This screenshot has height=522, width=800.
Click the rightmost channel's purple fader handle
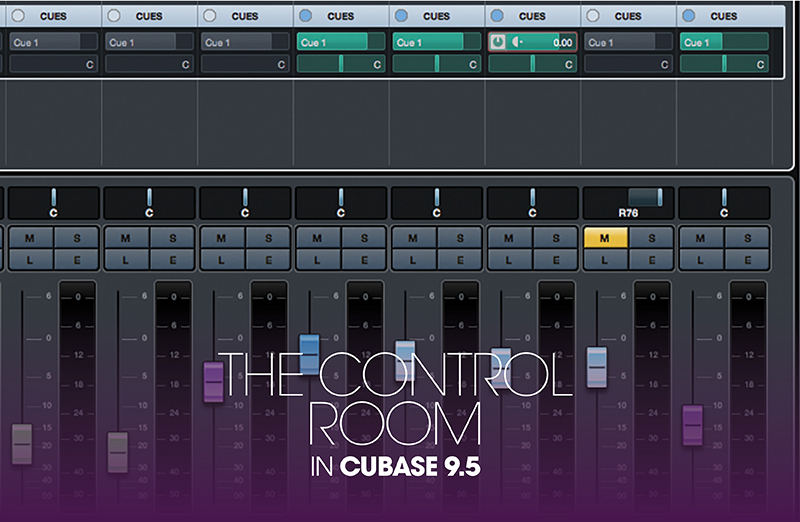tap(693, 425)
